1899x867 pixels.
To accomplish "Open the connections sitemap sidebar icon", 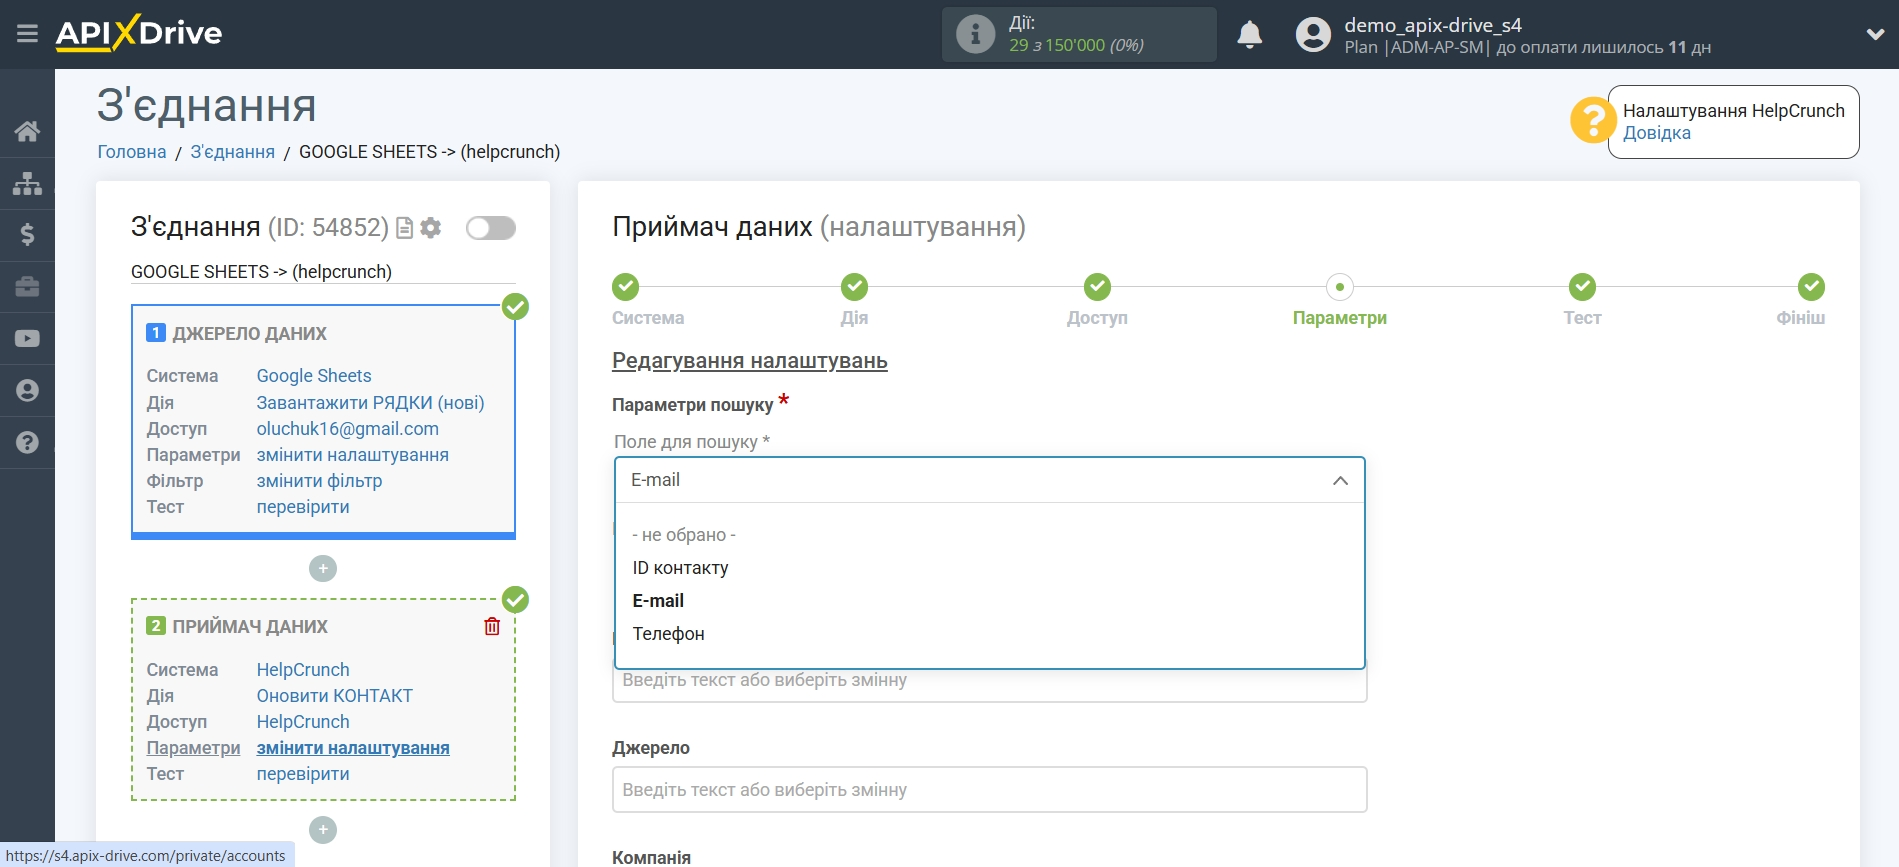I will click(27, 183).
